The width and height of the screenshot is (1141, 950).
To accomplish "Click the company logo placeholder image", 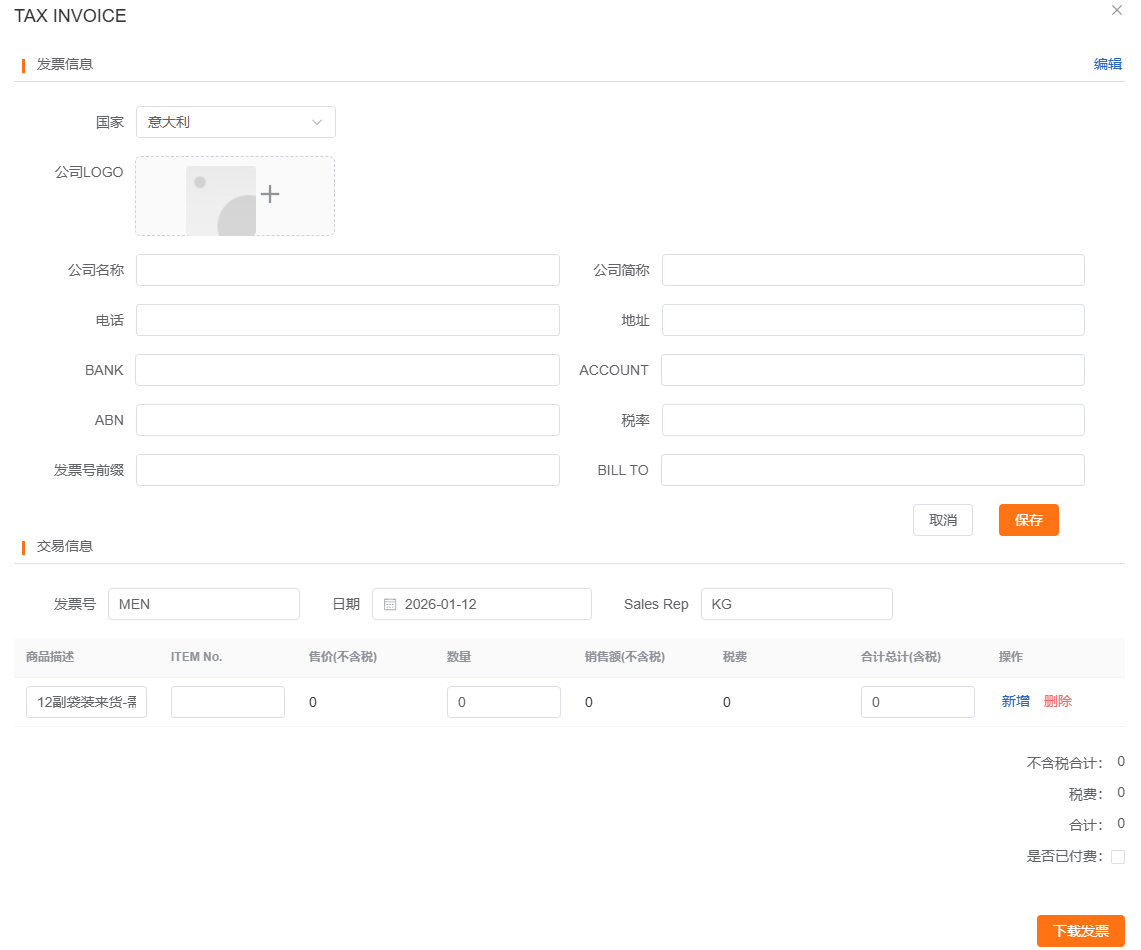I will point(221,200).
